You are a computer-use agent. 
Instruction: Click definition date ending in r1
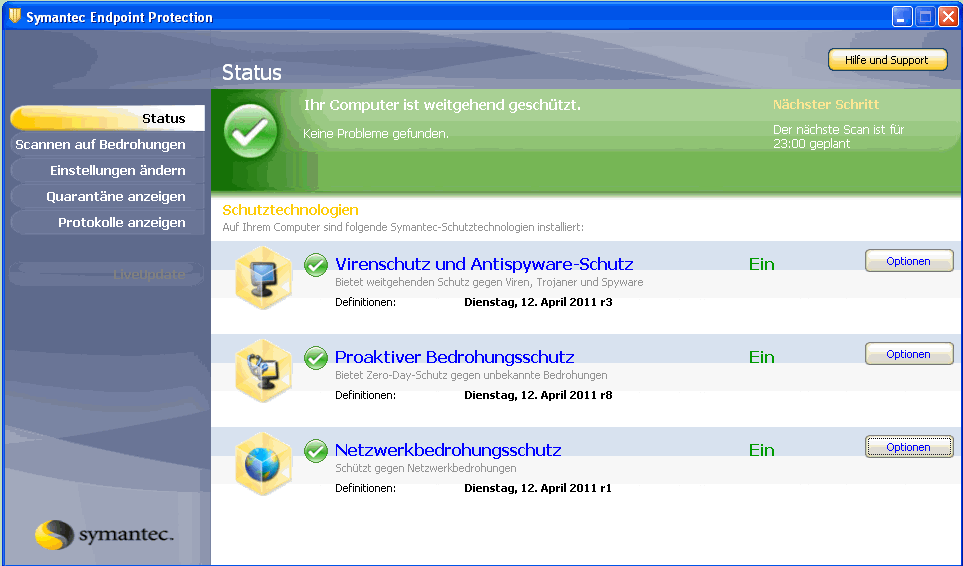538,488
